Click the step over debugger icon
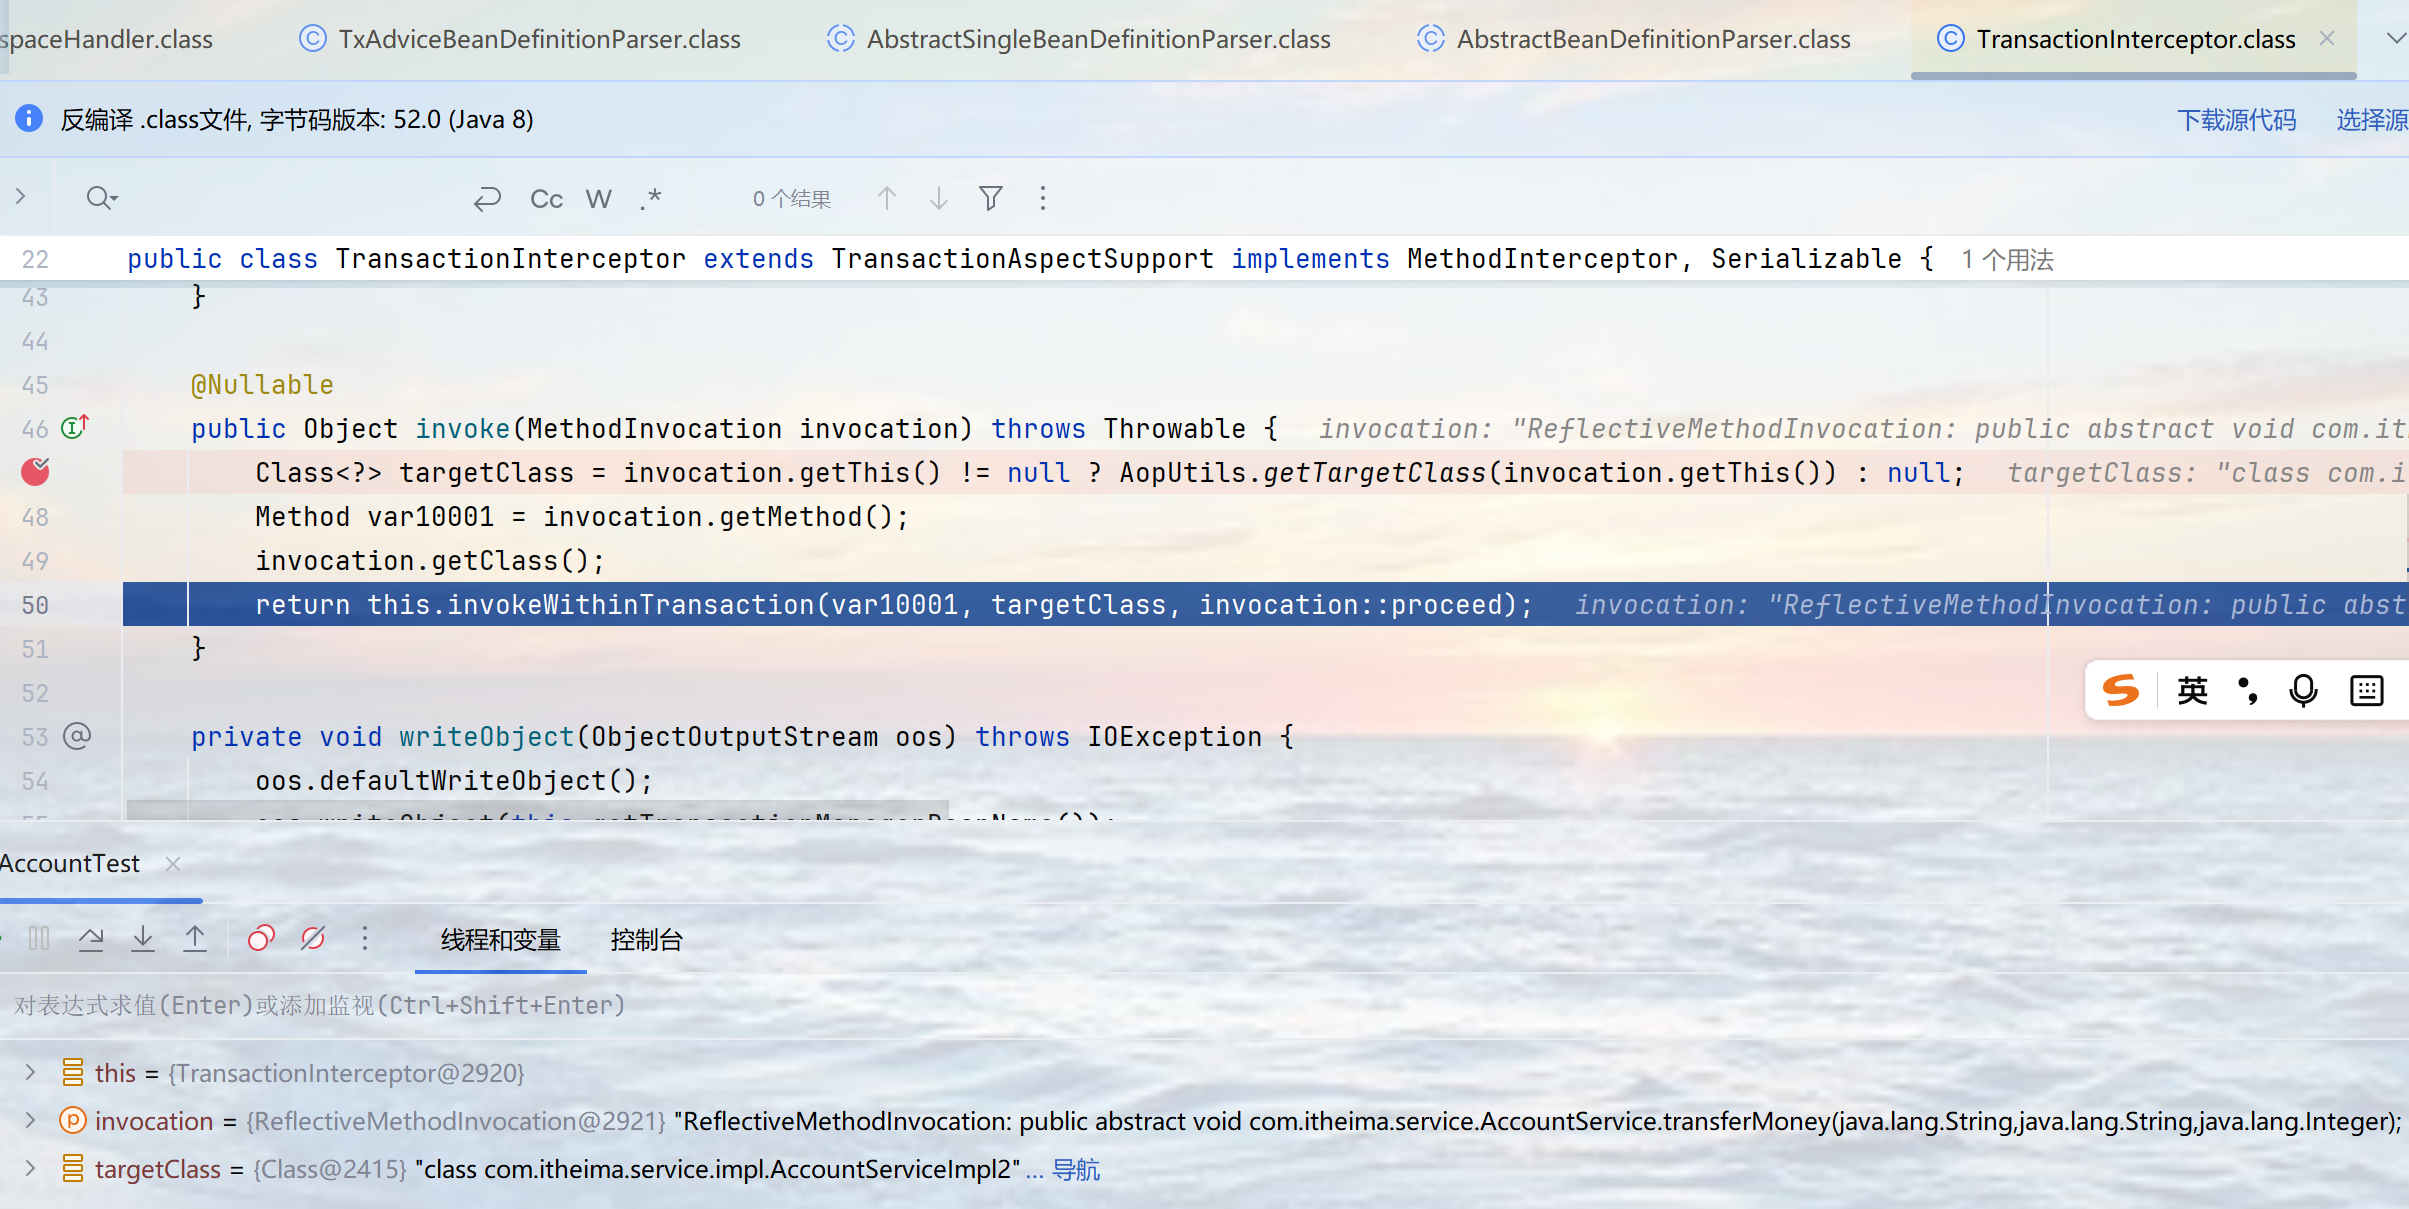 [x=91, y=938]
